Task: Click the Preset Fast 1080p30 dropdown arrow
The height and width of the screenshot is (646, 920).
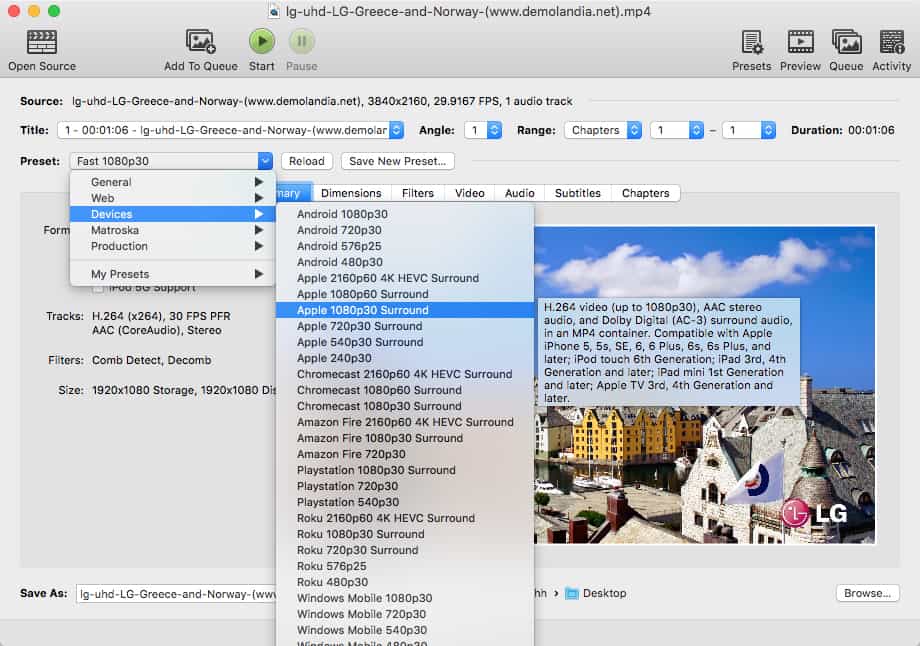Action: [x=265, y=161]
